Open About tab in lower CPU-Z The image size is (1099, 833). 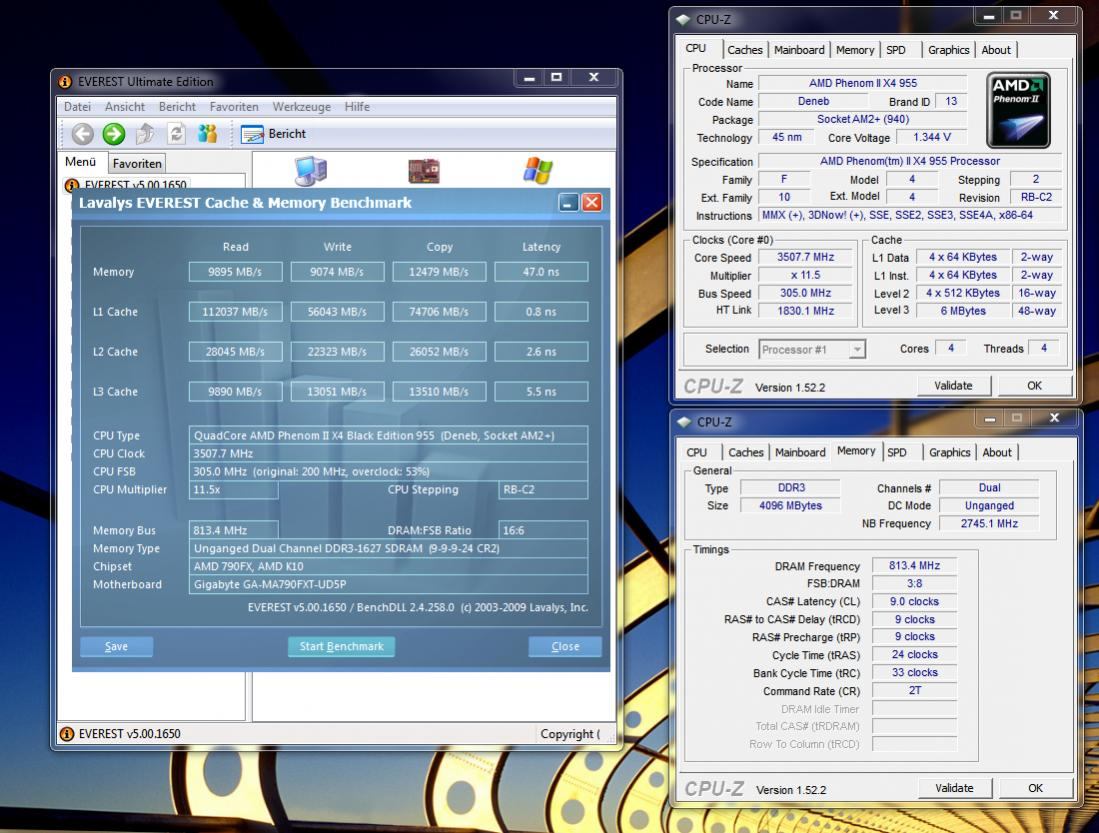pos(997,452)
